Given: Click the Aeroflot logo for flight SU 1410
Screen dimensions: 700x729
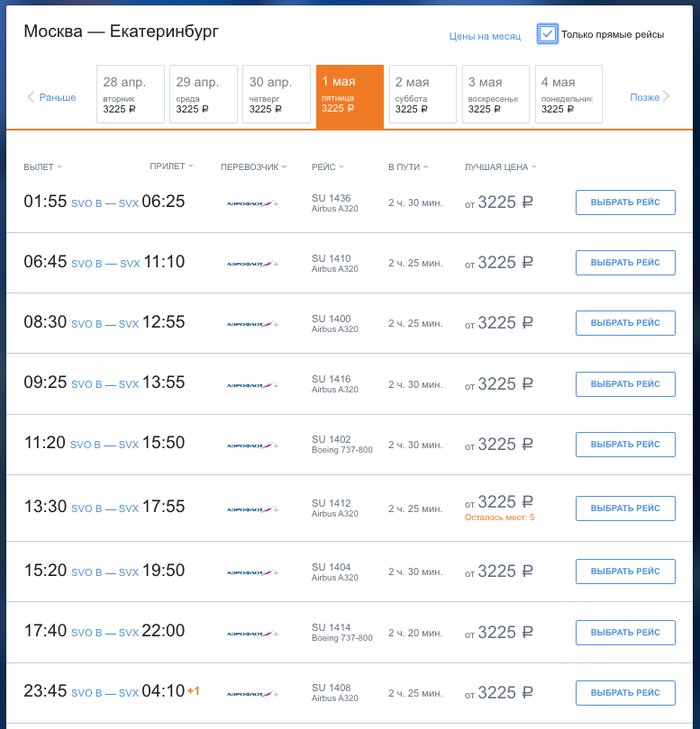Looking at the screenshot, I should pos(251,264).
